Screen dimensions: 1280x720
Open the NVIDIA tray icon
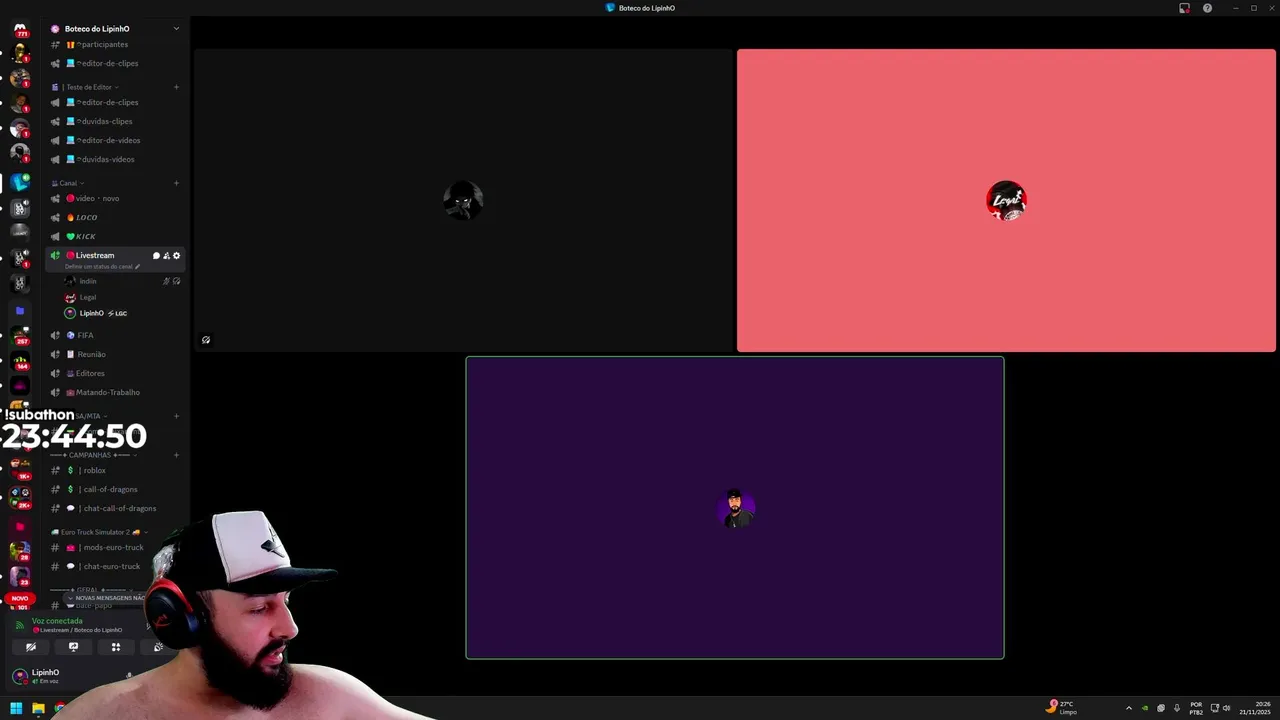pyautogui.click(x=1145, y=708)
